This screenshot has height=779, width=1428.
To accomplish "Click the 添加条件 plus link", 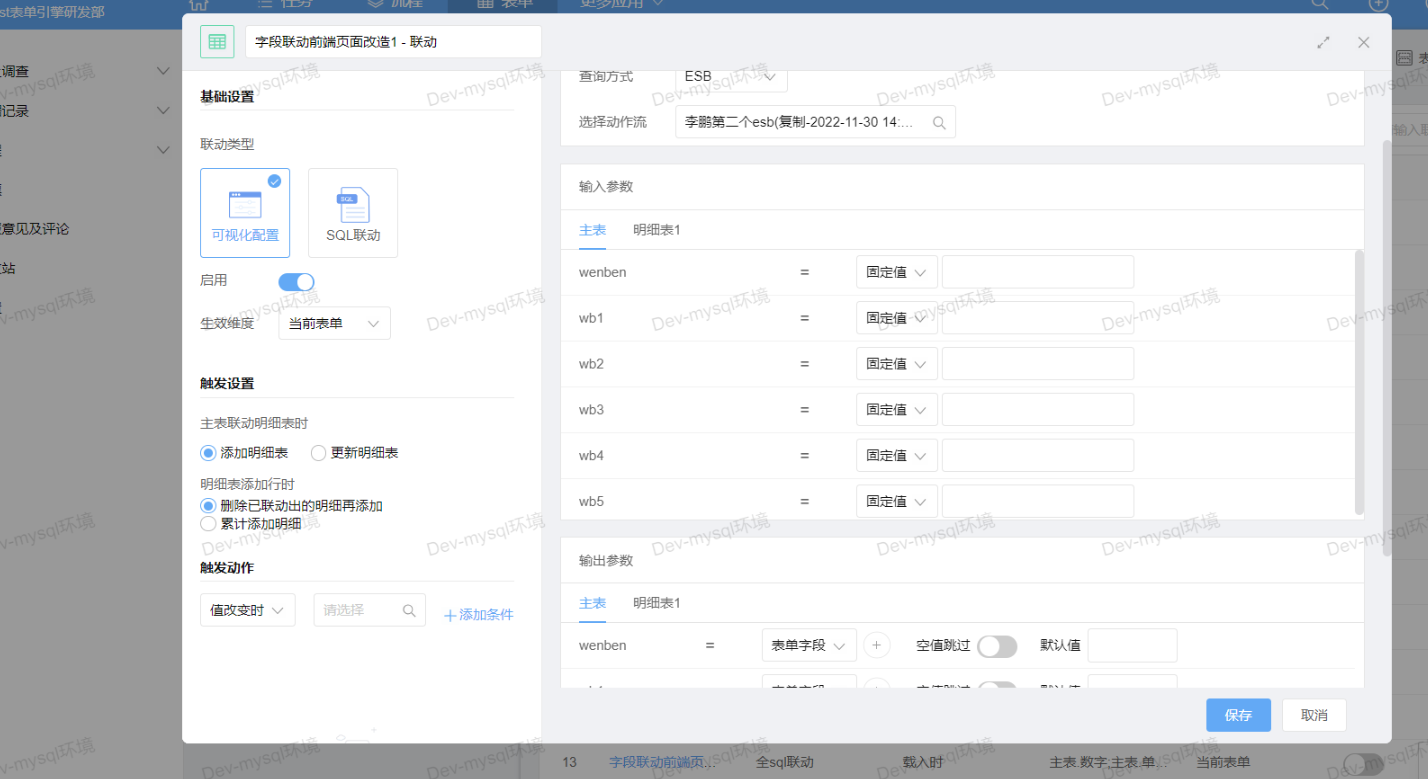I will tap(479, 615).
